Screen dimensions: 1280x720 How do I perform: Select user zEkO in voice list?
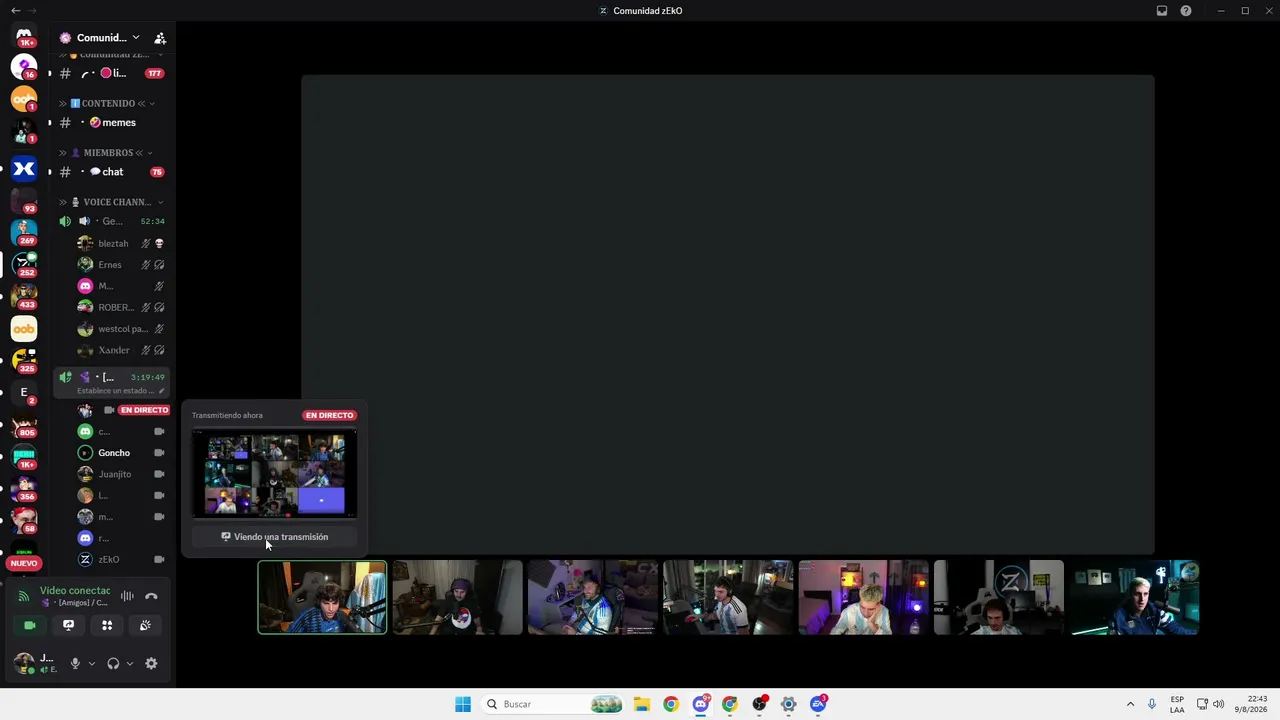tap(121, 560)
